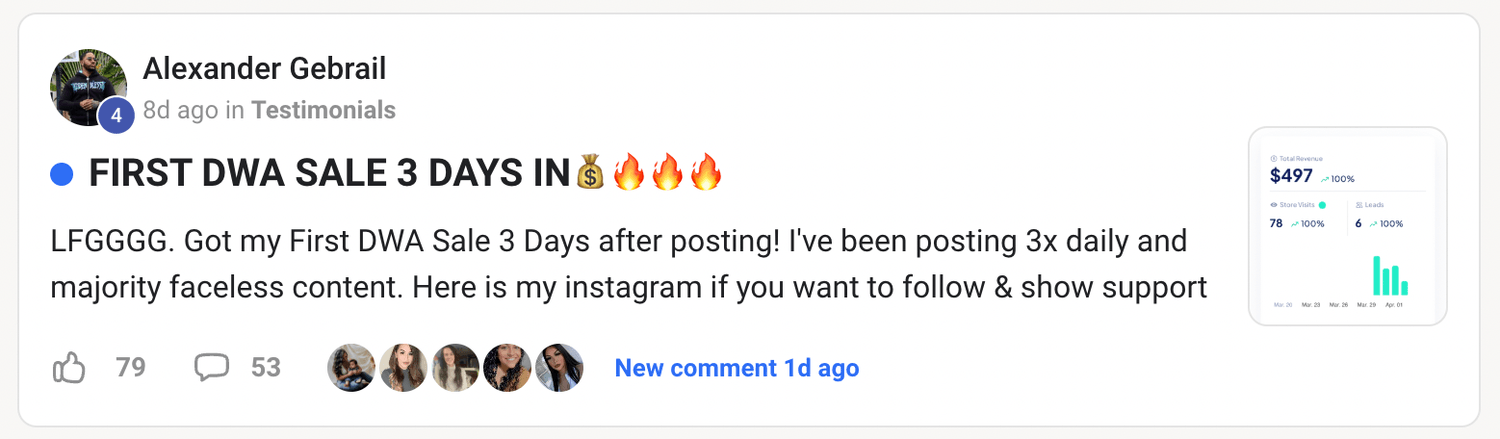Viewport: 1500px width, 439px height.
Task: Click the money bag emoji in title
Action: tap(590, 173)
